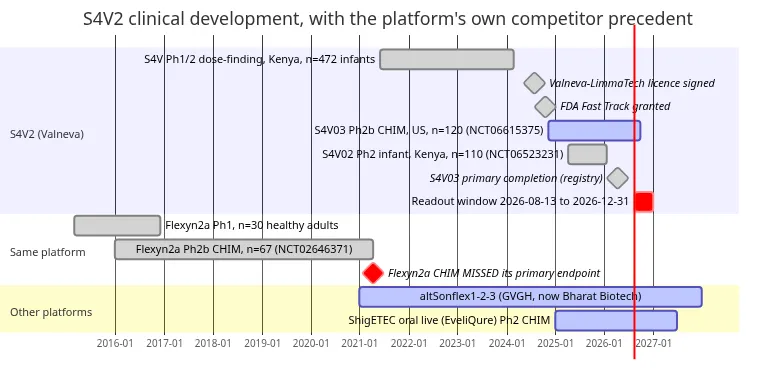
Task: Click the ShigETEC oral live blue bar
Action: click(616, 320)
